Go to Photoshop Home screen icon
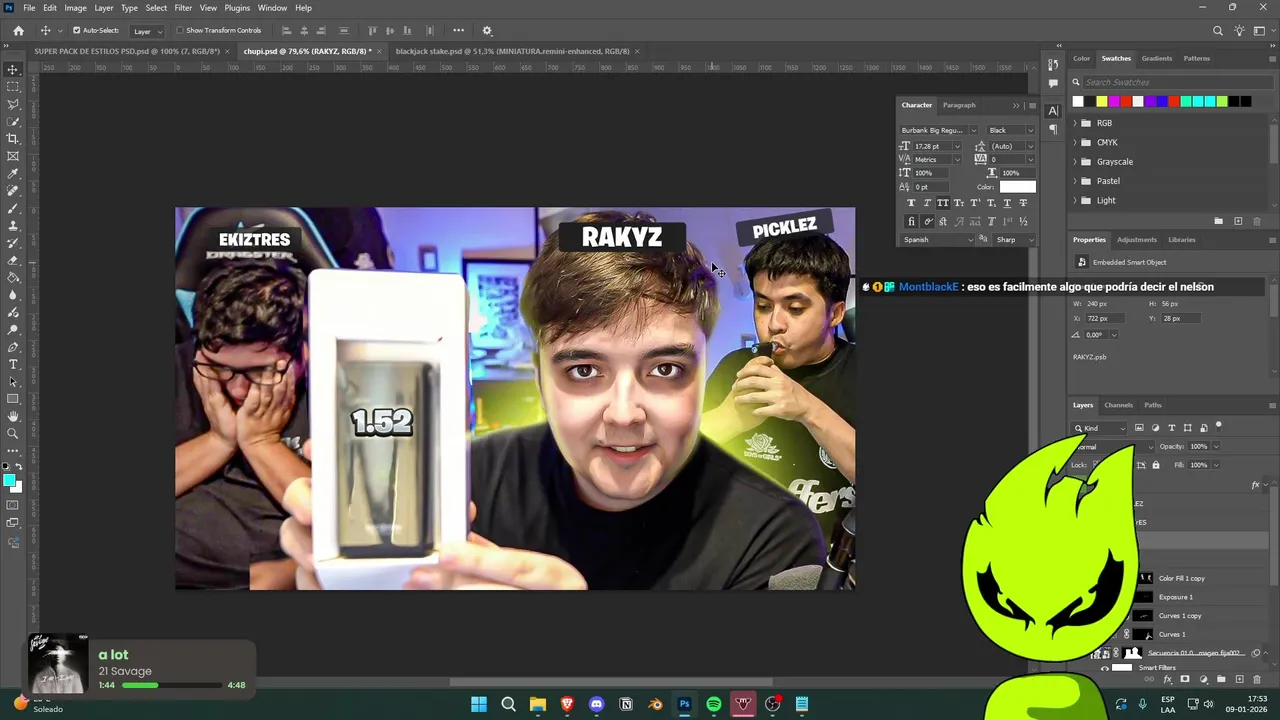The width and height of the screenshot is (1280, 720). tap(18, 31)
